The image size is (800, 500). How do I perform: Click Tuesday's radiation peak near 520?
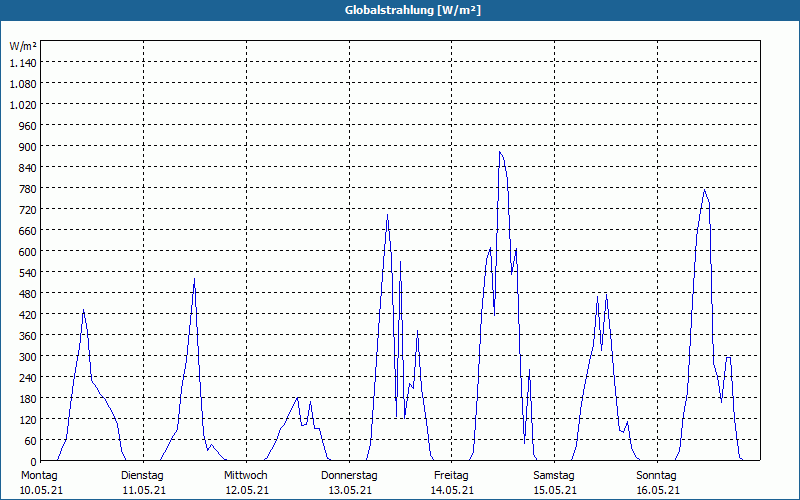click(194, 279)
